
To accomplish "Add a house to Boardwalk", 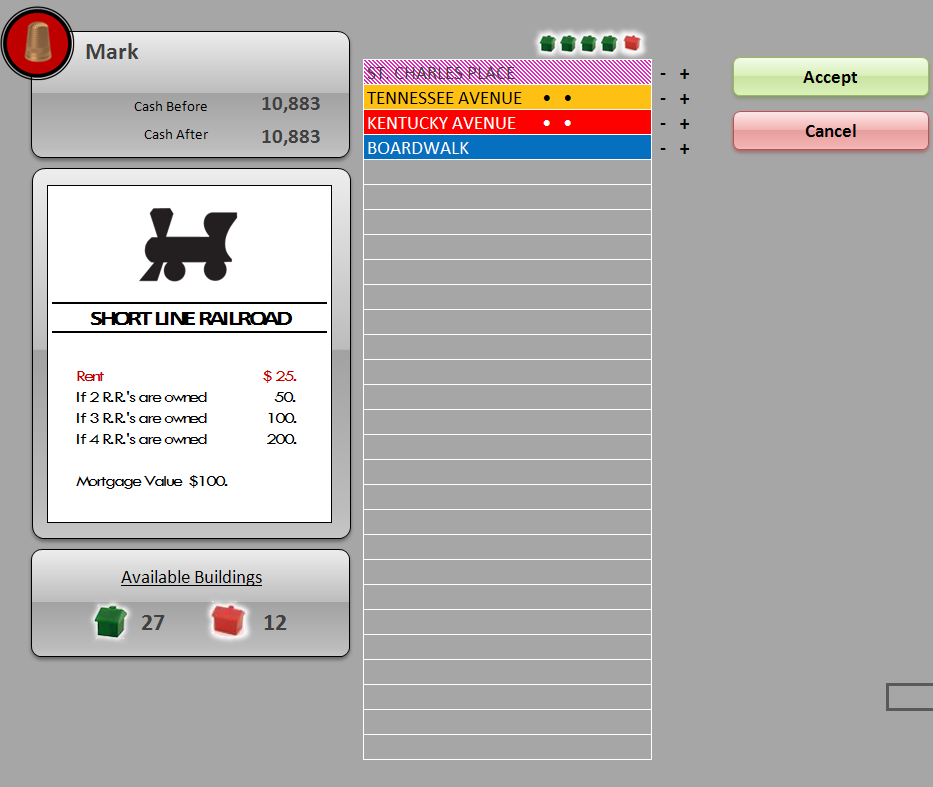I will pos(685,149).
